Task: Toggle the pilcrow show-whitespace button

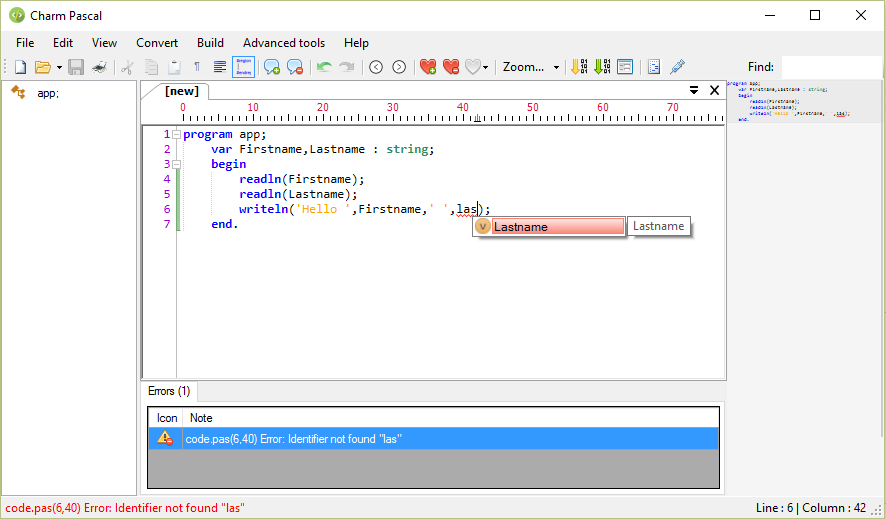Action: (197, 67)
